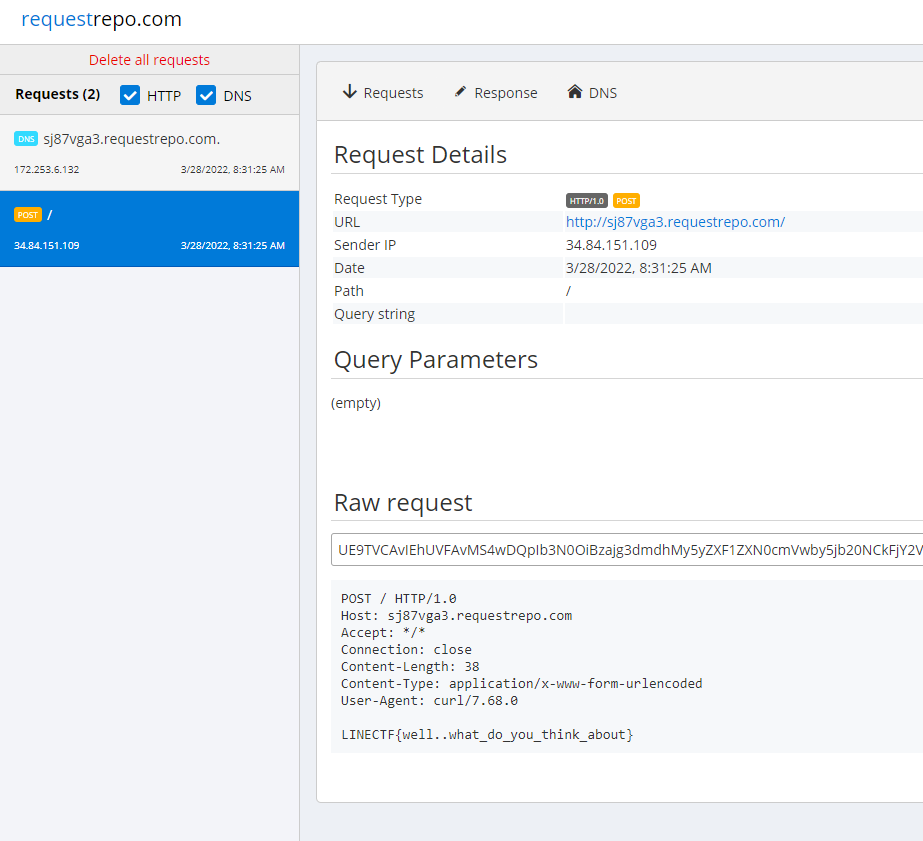Click the Sender IP value 34.84.151.109

coord(611,245)
